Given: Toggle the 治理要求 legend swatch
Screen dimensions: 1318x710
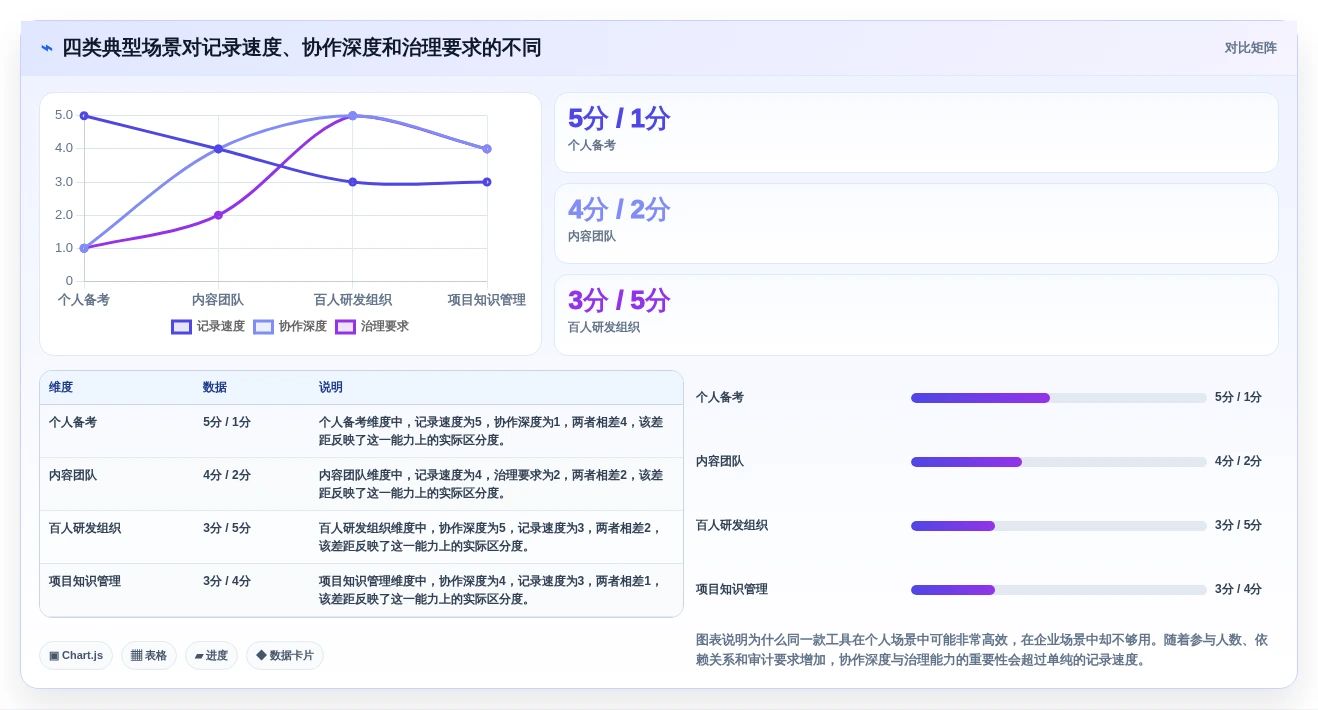Looking at the screenshot, I should pos(345,326).
